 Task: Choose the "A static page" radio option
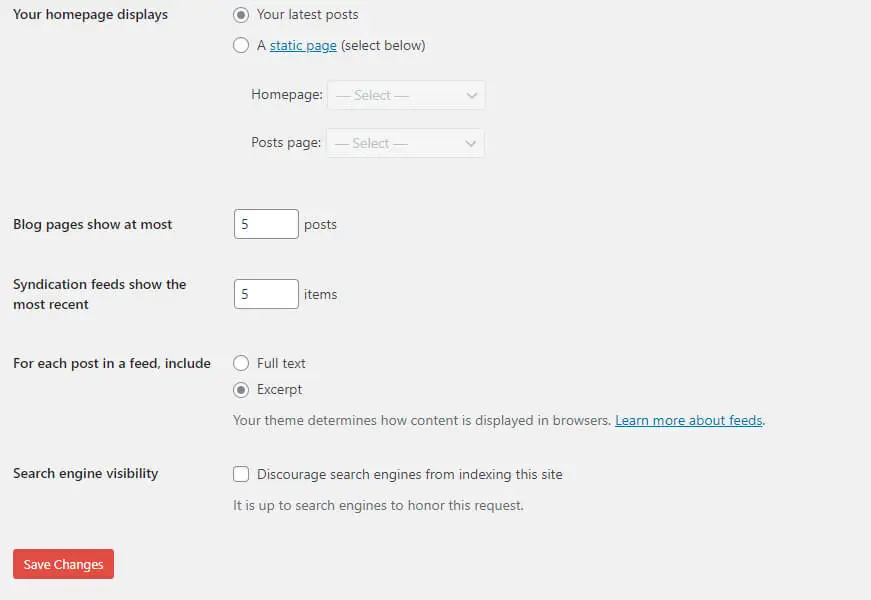(241, 45)
